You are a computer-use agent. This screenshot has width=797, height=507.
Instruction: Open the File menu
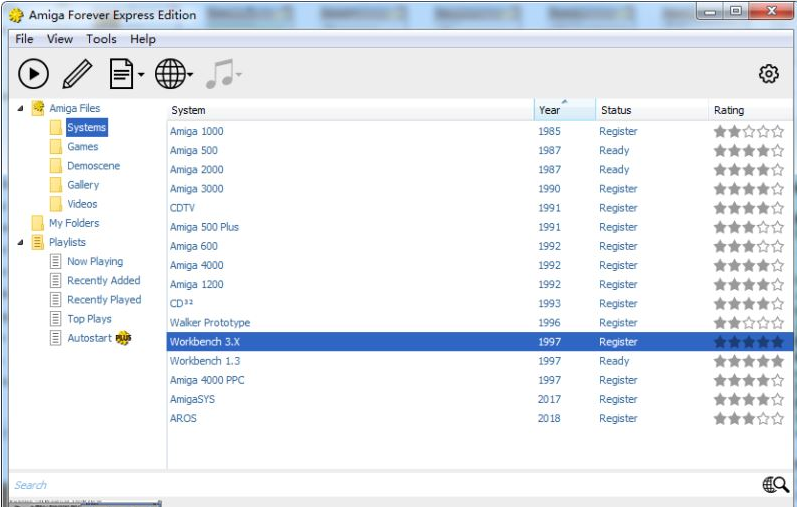point(24,39)
